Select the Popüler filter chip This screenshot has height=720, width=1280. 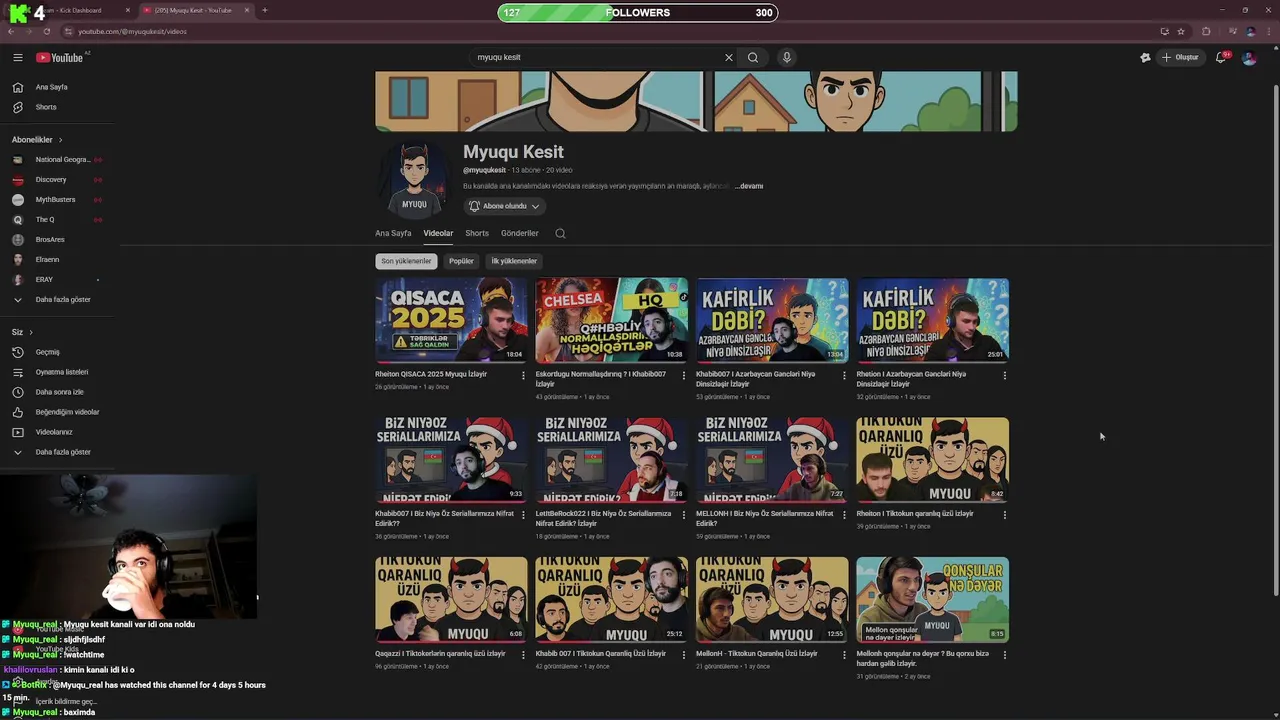click(461, 261)
